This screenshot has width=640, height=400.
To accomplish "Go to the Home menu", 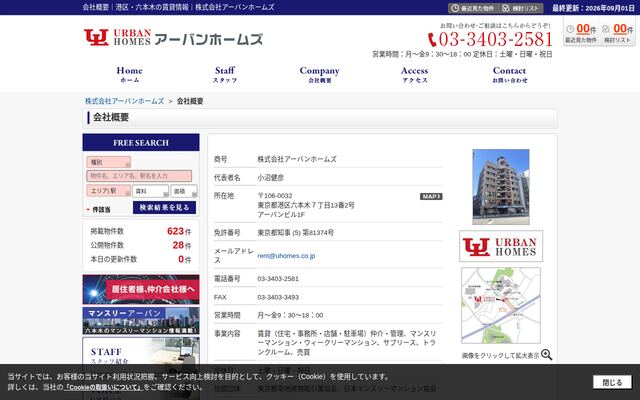I will [x=129, y=74].
